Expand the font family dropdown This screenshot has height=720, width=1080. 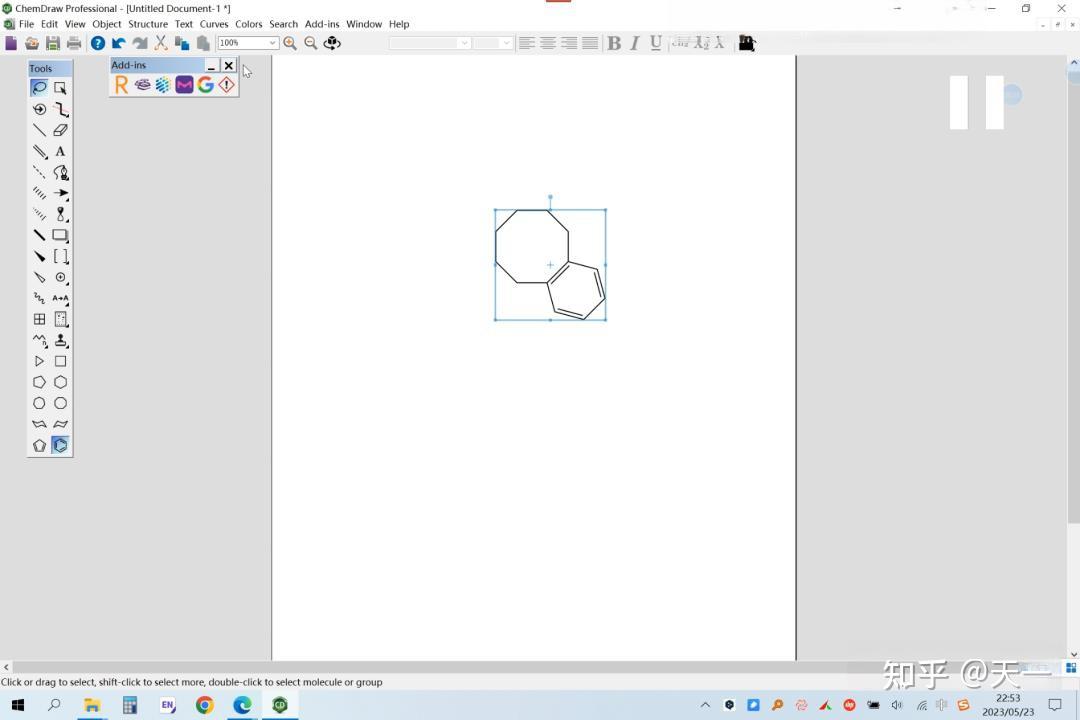click(464, 43)
